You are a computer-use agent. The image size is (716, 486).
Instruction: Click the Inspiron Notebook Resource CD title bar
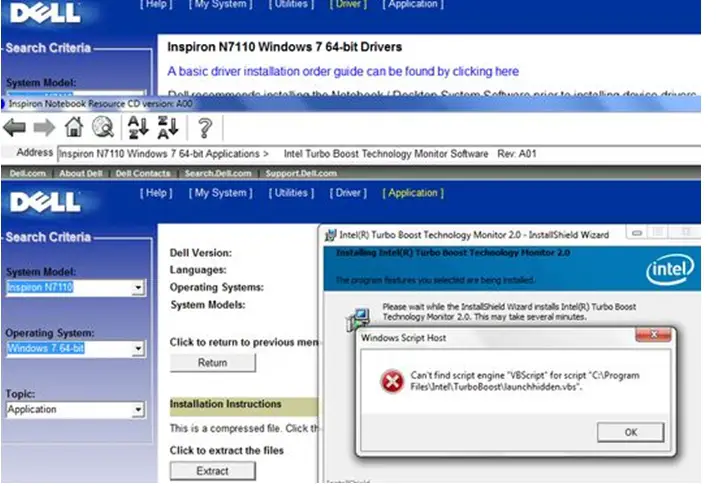click(351, 104)
